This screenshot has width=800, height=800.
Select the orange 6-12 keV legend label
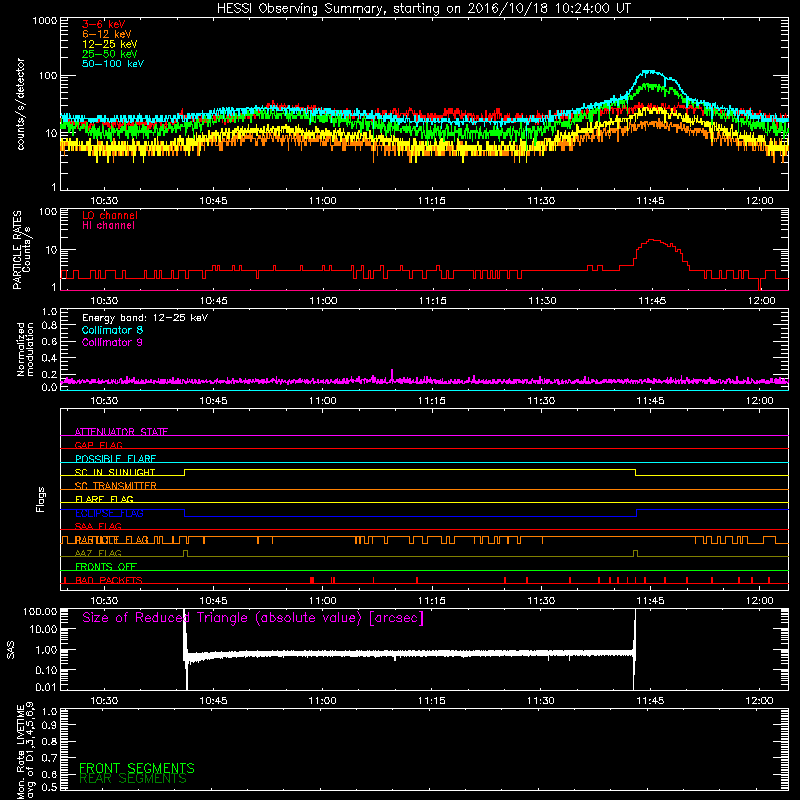click(x=107, y=34)
